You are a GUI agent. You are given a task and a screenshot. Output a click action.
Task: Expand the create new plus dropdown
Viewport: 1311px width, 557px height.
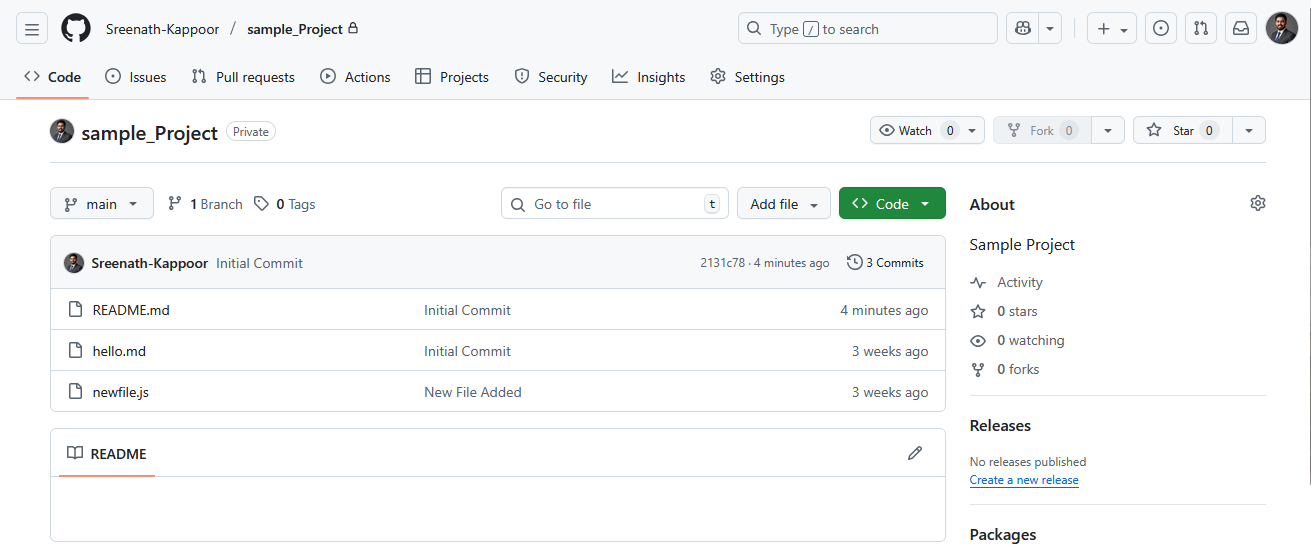coord(1111,29)
